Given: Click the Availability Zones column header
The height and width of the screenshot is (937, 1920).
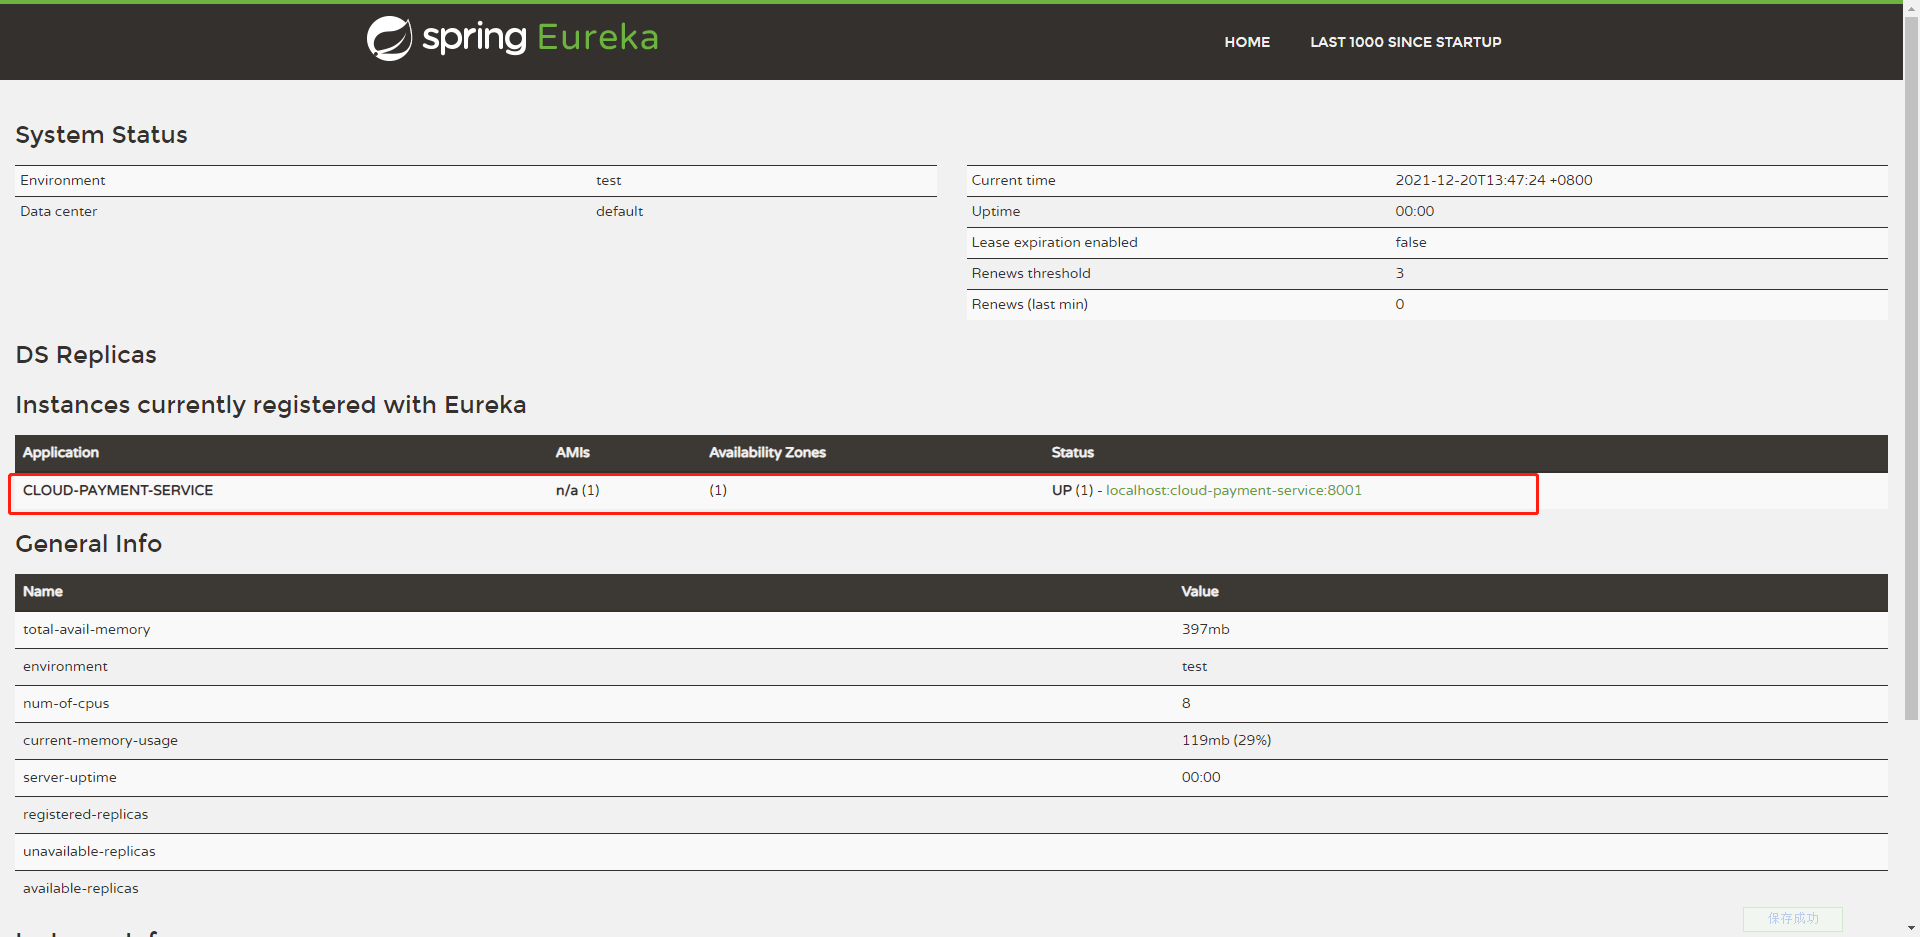Looking at the screenshot, I should pyautogui.click(x=767, y=453).
